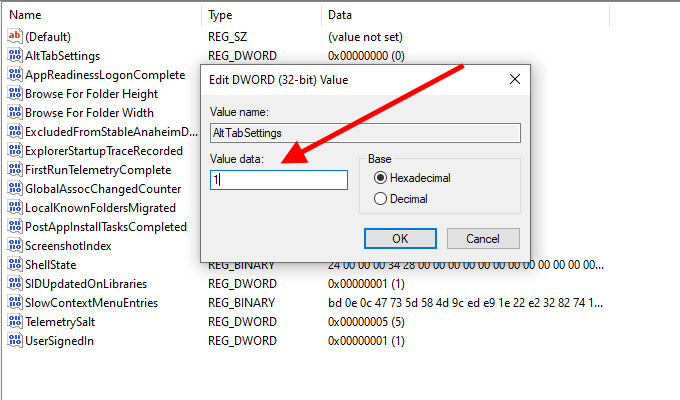Select the ScreenshotIndex entry name
This screenshot has width=680, height=400.
pos(68,246)
